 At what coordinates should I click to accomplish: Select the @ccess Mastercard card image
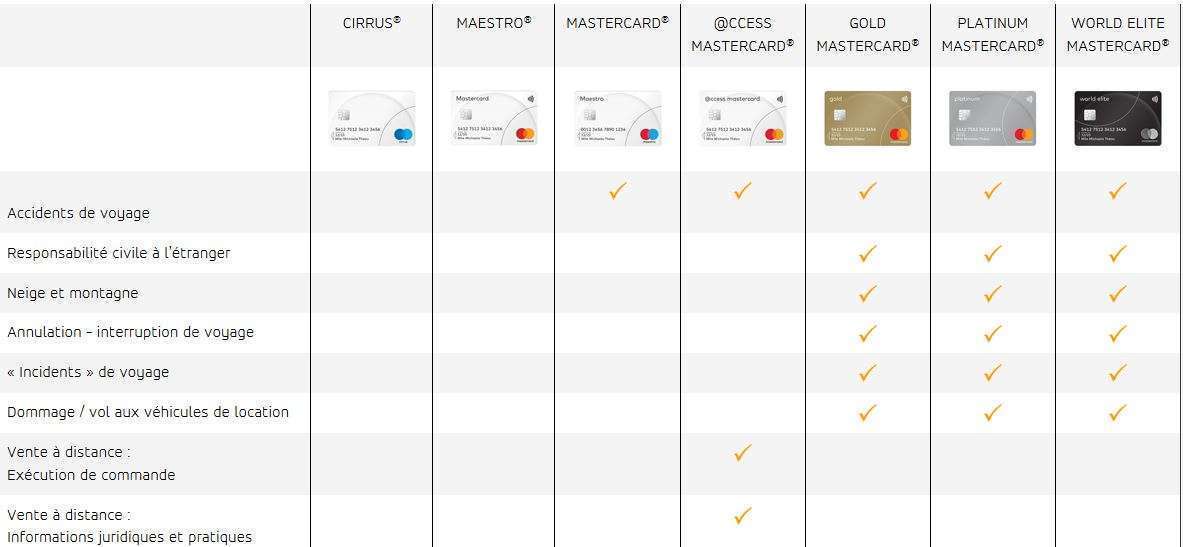[743, 119]
